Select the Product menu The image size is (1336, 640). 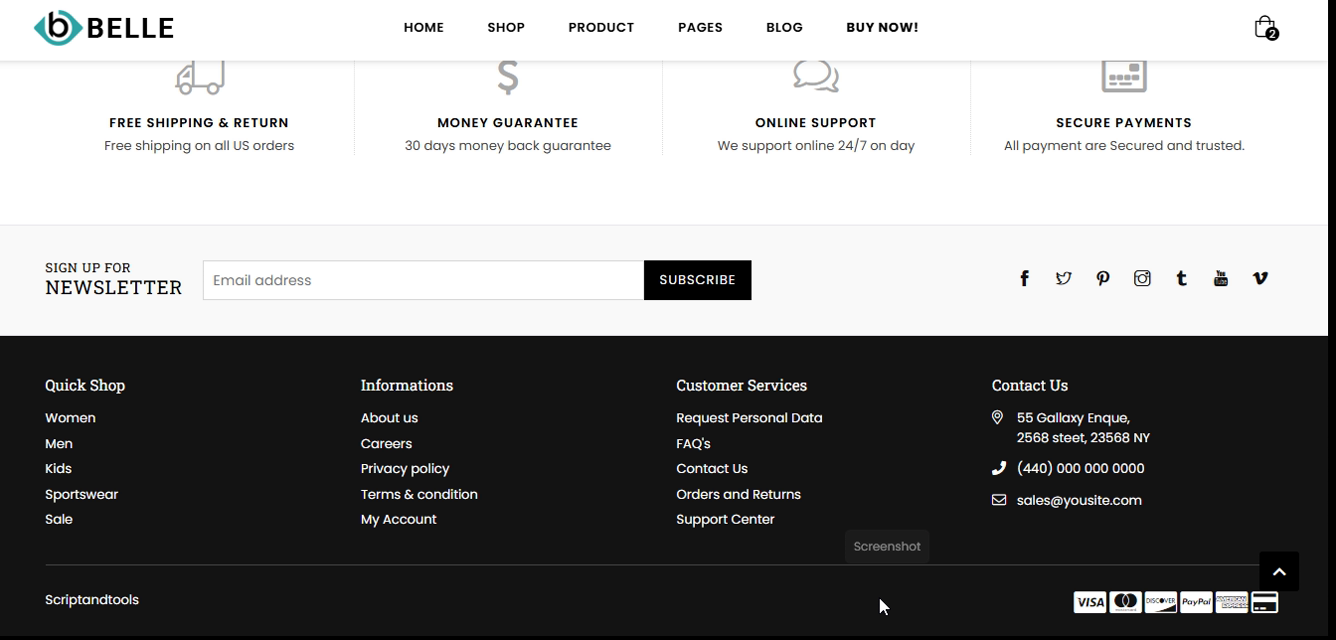point(601,27)
